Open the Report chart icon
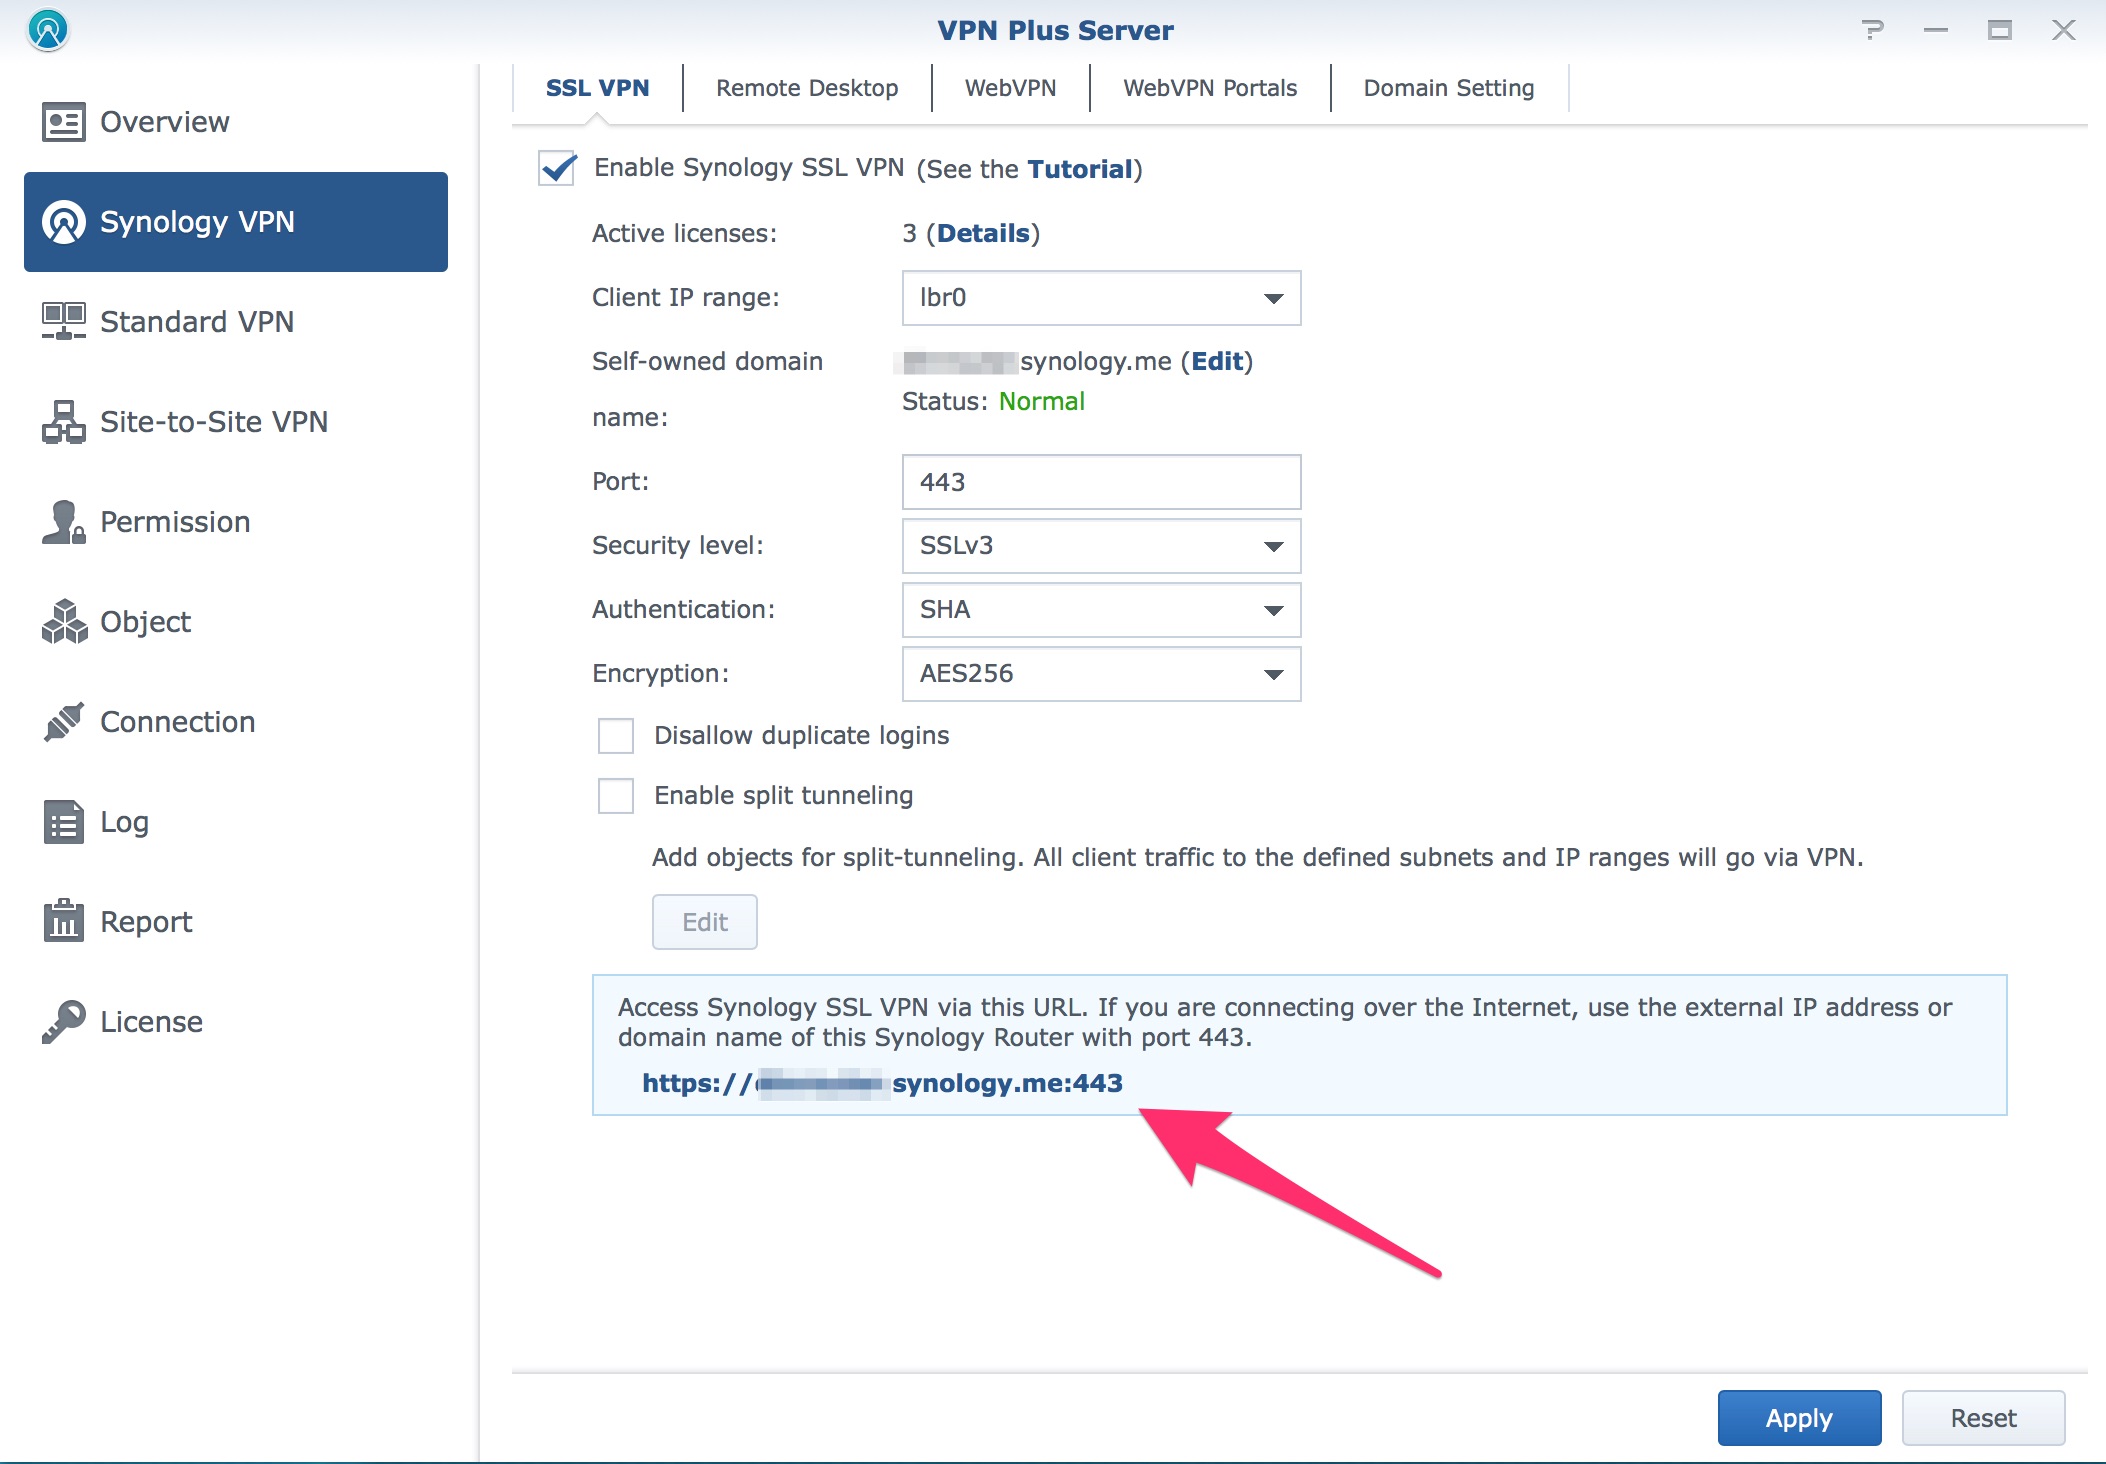The height and width of the screenshot is (1464, 2106). [64, 921]
